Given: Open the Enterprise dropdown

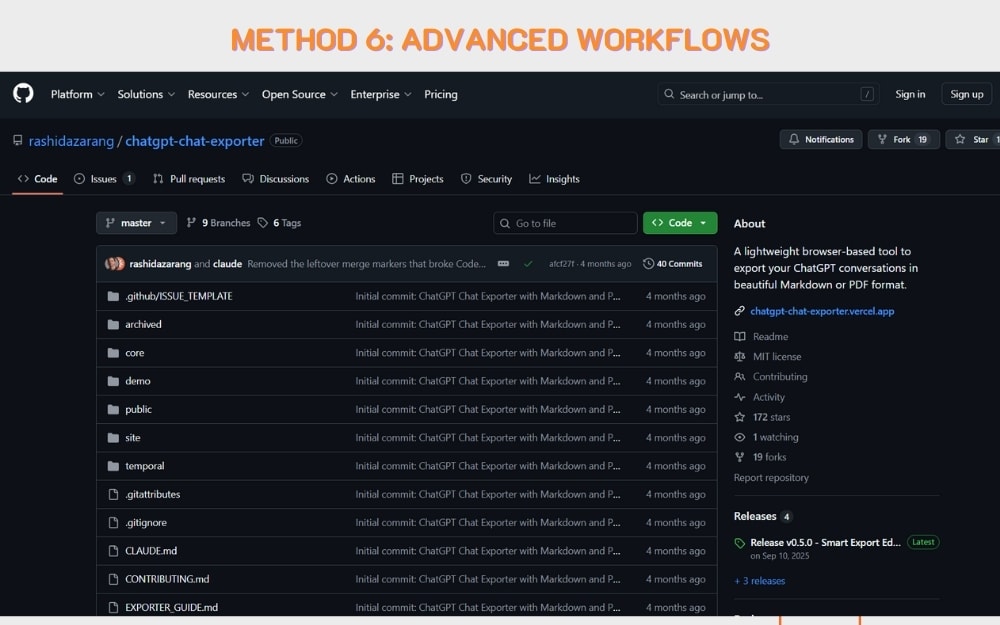Looking at the screenshot, I should (381, 94).
